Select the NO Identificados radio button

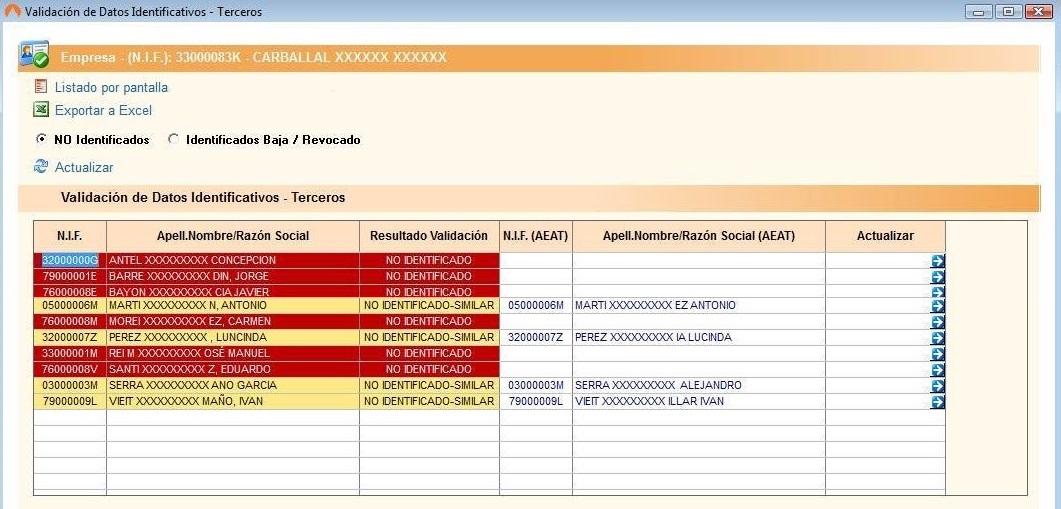(41, 140)
